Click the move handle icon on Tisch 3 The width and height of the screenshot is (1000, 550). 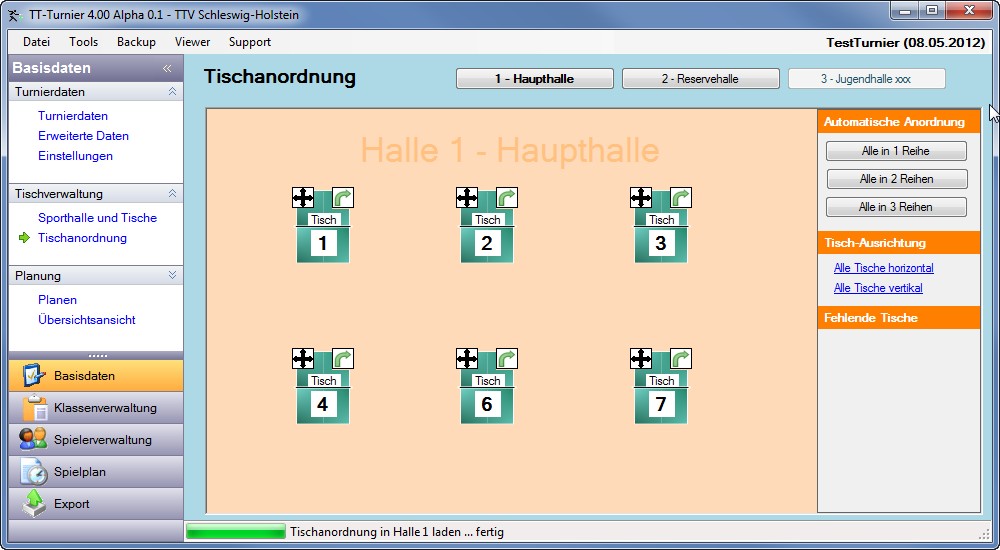[x=641, y=198]
